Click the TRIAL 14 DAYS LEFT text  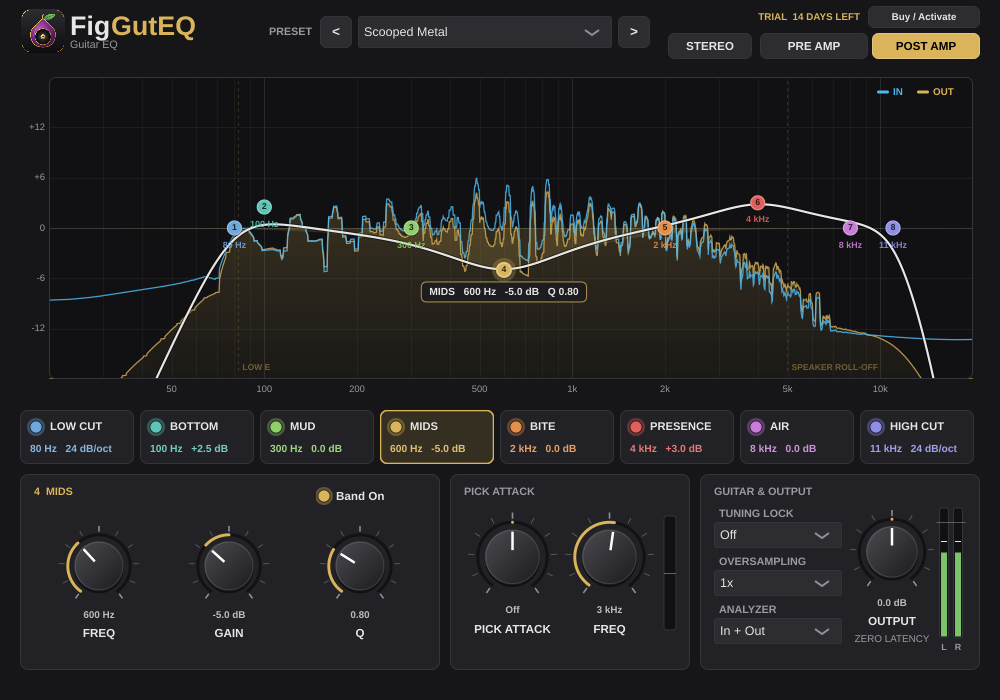809,17
